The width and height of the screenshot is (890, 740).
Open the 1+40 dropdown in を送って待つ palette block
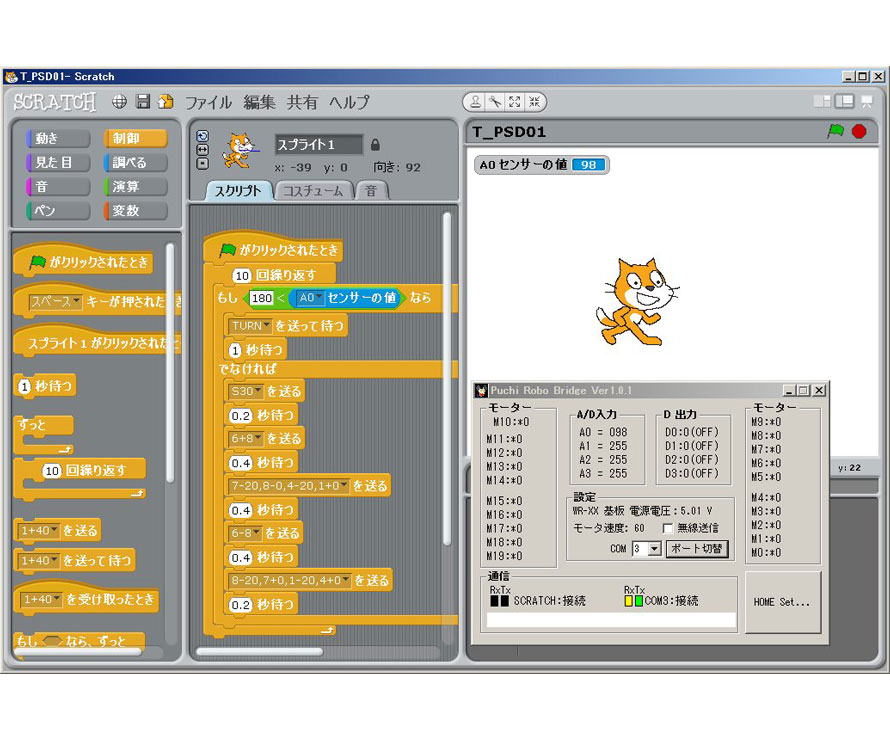[39, 561]
